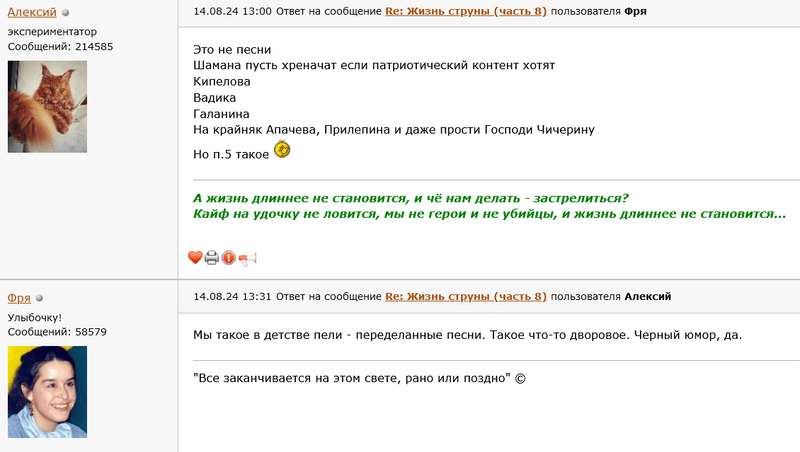
Task: Click the green italic signature text
Action: (489, 206)
